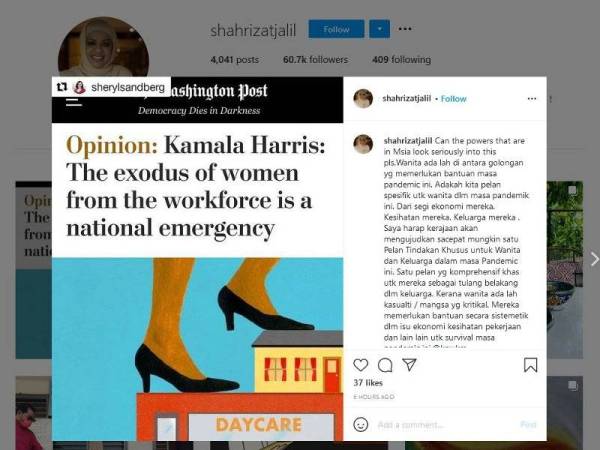Screen dimensions: 600x450
Task: Open post options three-dot menu
Action: click(532, 99)
